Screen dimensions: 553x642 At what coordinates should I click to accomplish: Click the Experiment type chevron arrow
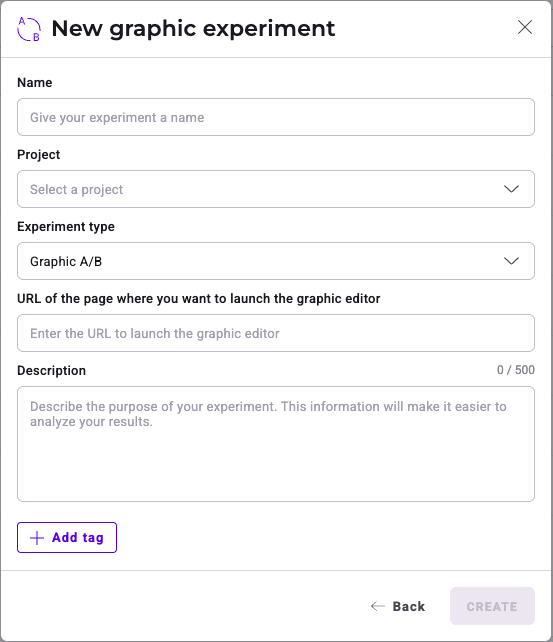[x=511, y=261]
